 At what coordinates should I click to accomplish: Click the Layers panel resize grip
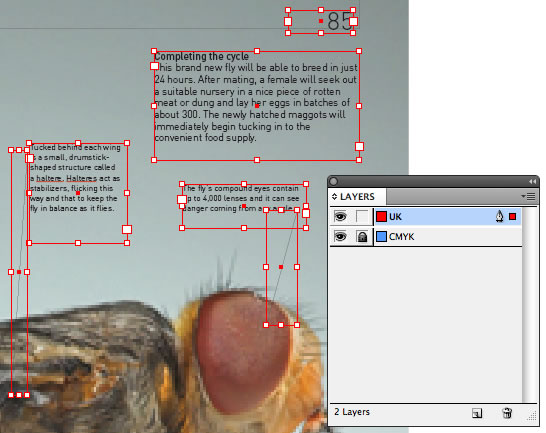[x=532, y=416]
